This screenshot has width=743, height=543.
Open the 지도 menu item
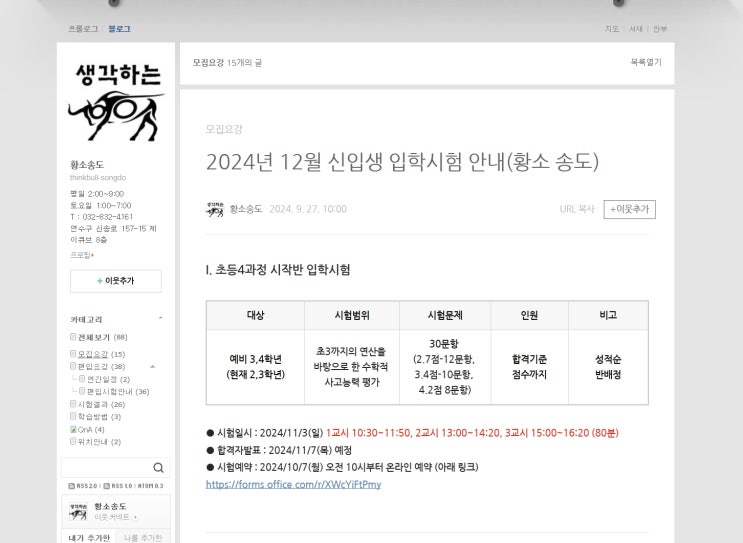(x=612, y=29)
